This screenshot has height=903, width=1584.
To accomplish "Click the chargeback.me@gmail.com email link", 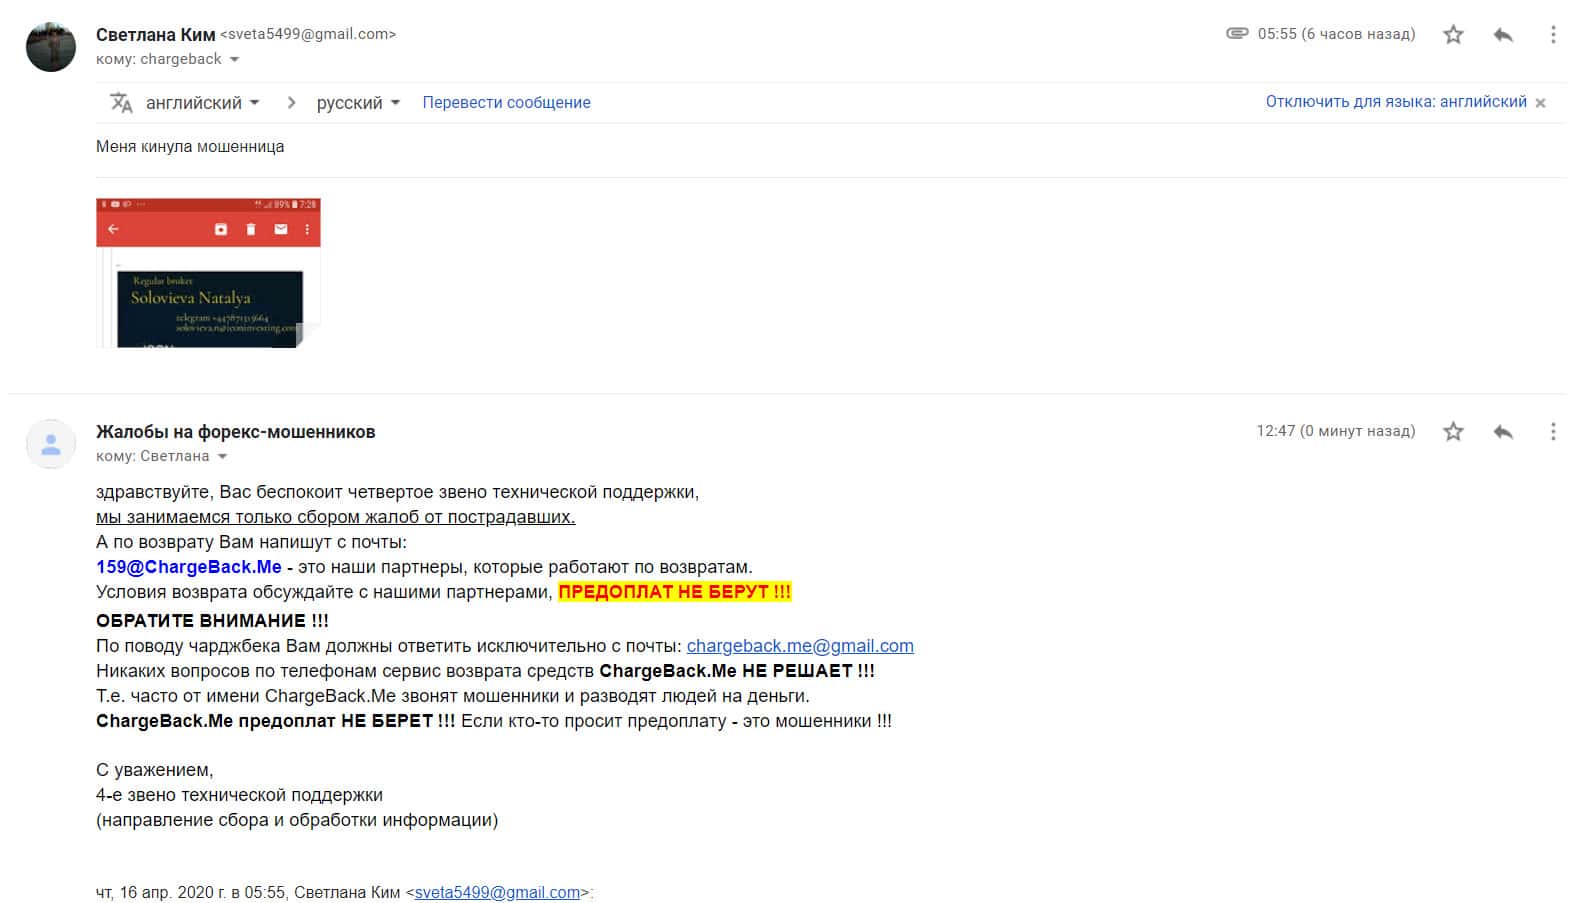I will (x=800, y=646).
